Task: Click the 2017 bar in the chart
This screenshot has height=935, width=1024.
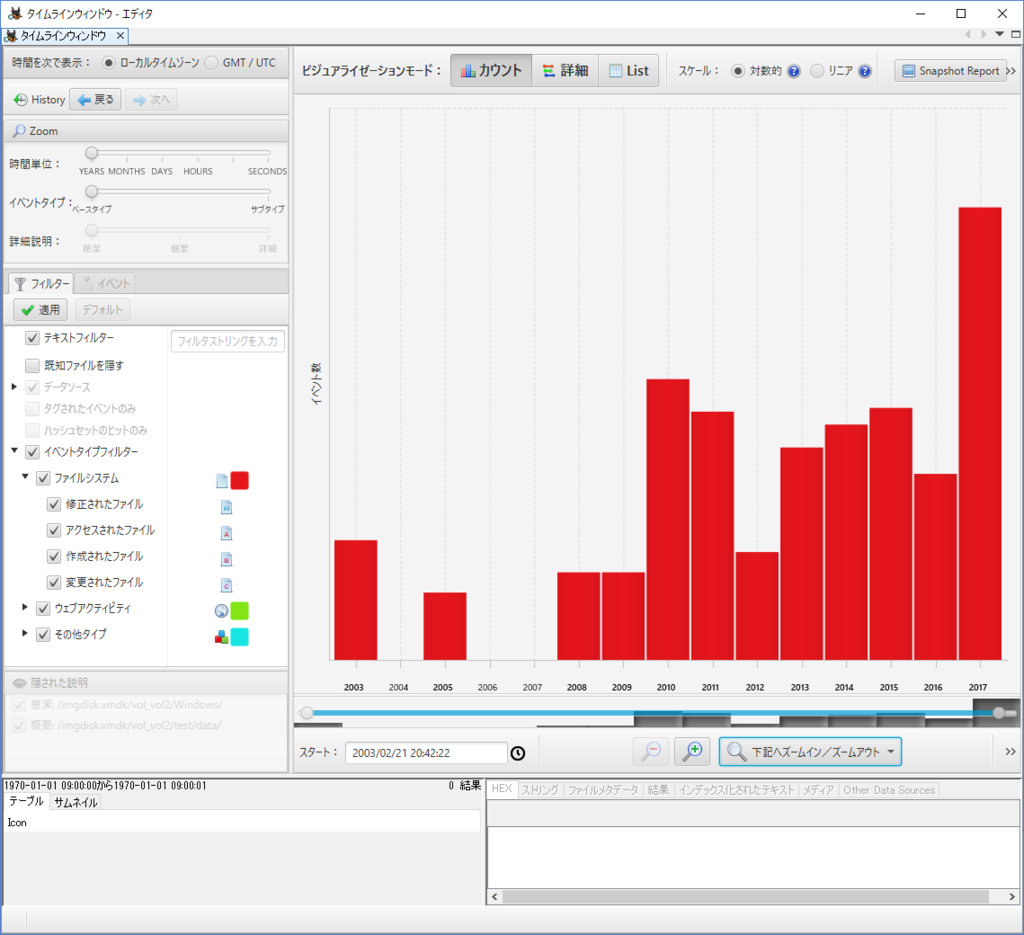Action: 980,434
